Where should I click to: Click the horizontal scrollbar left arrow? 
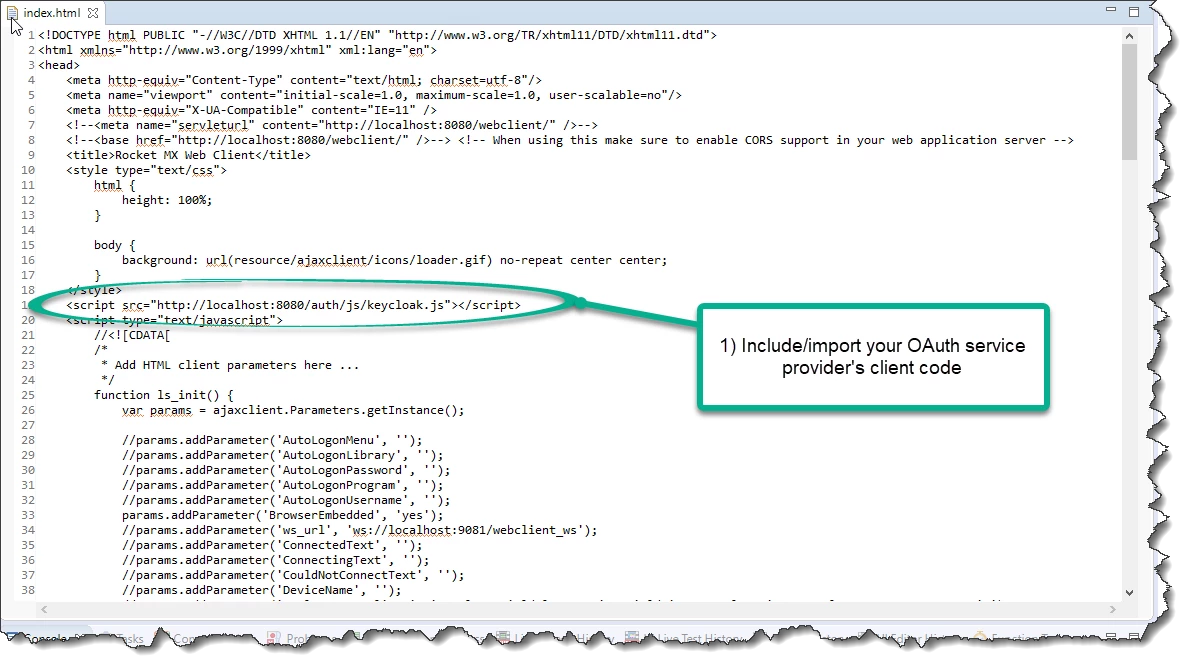click(x=44, y=610)
